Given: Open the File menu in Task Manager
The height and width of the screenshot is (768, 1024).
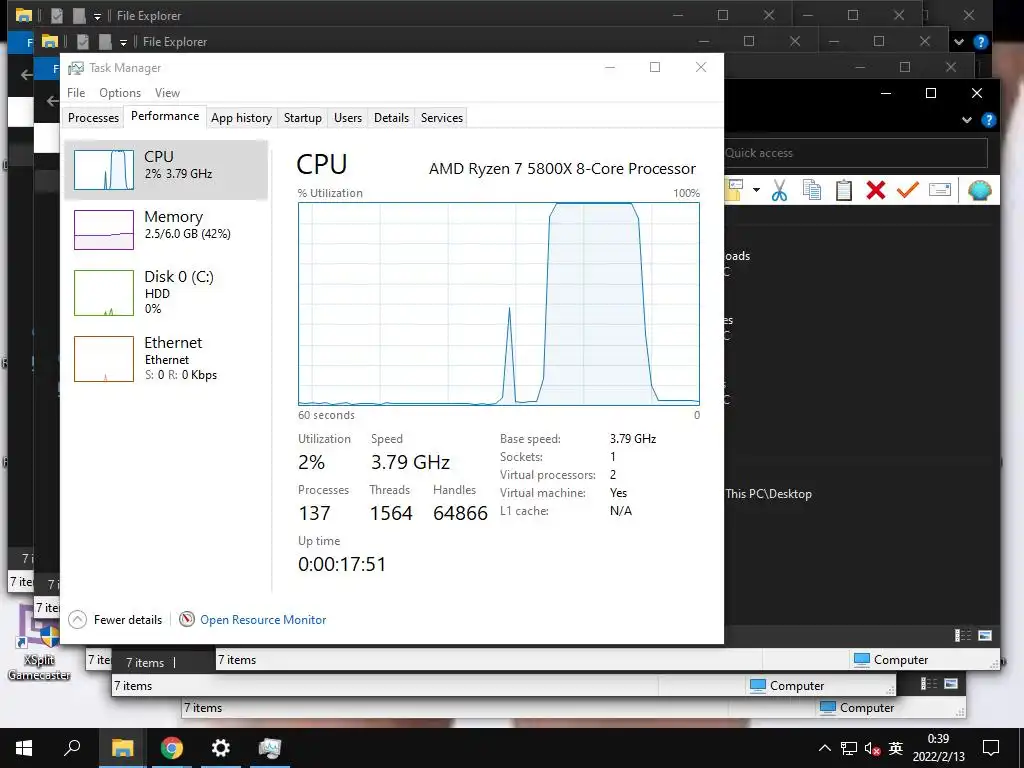Looking at the screenshot, I should coord(76,93).
